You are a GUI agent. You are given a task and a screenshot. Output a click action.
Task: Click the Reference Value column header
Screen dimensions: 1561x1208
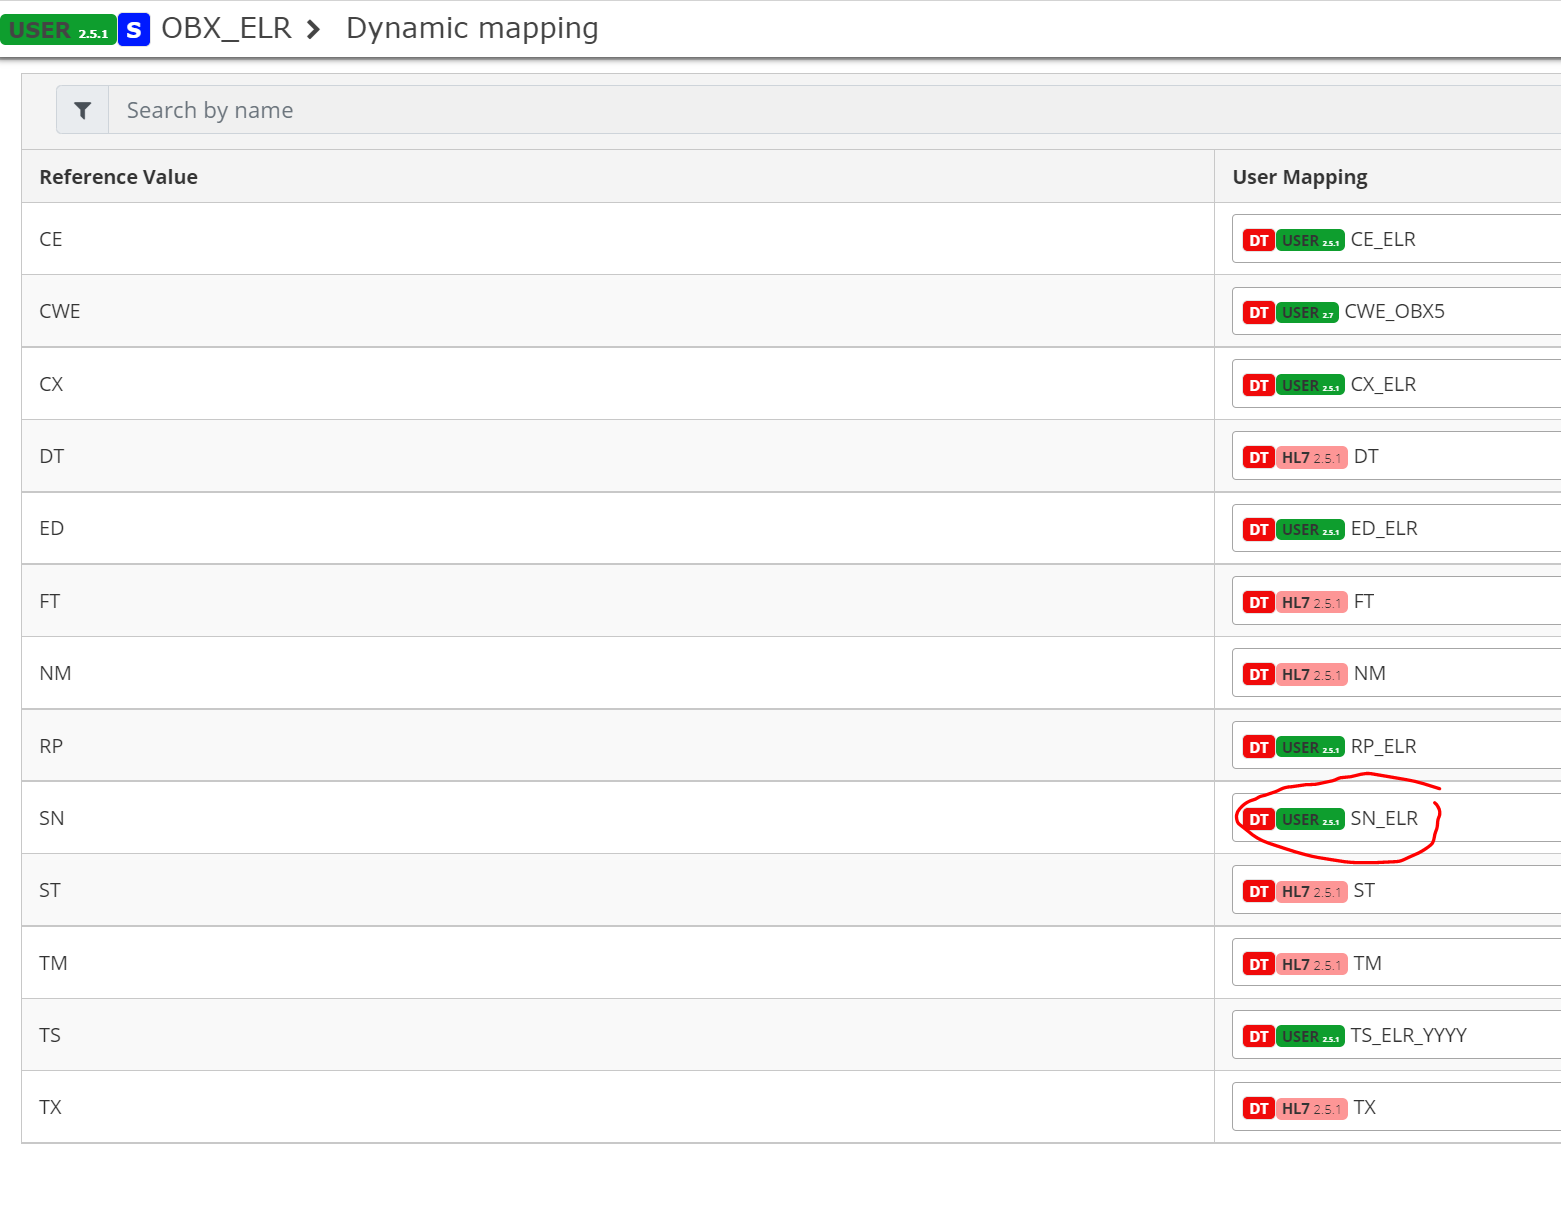pyautogui.click(x=118, y=176)
